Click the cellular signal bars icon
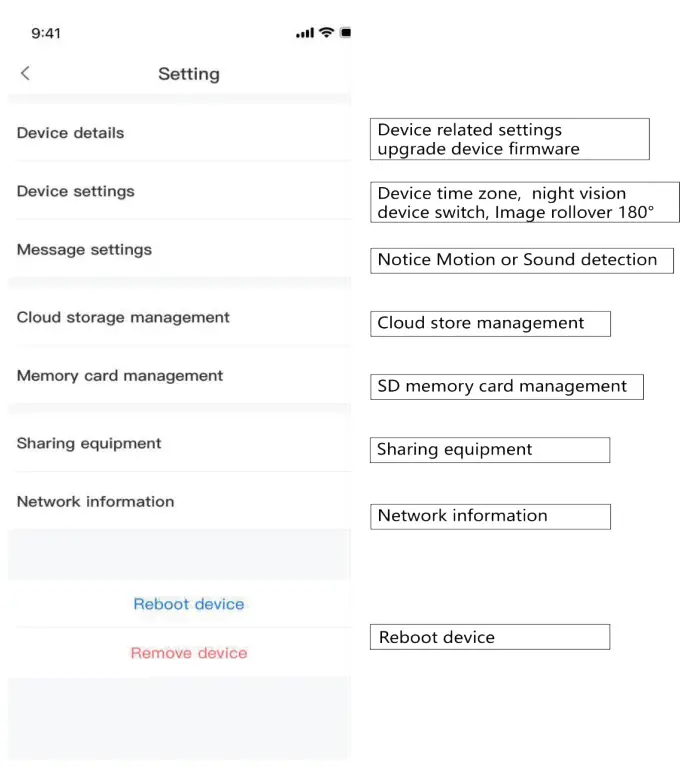Screen dimensions: 692x767 click(305, 34)
